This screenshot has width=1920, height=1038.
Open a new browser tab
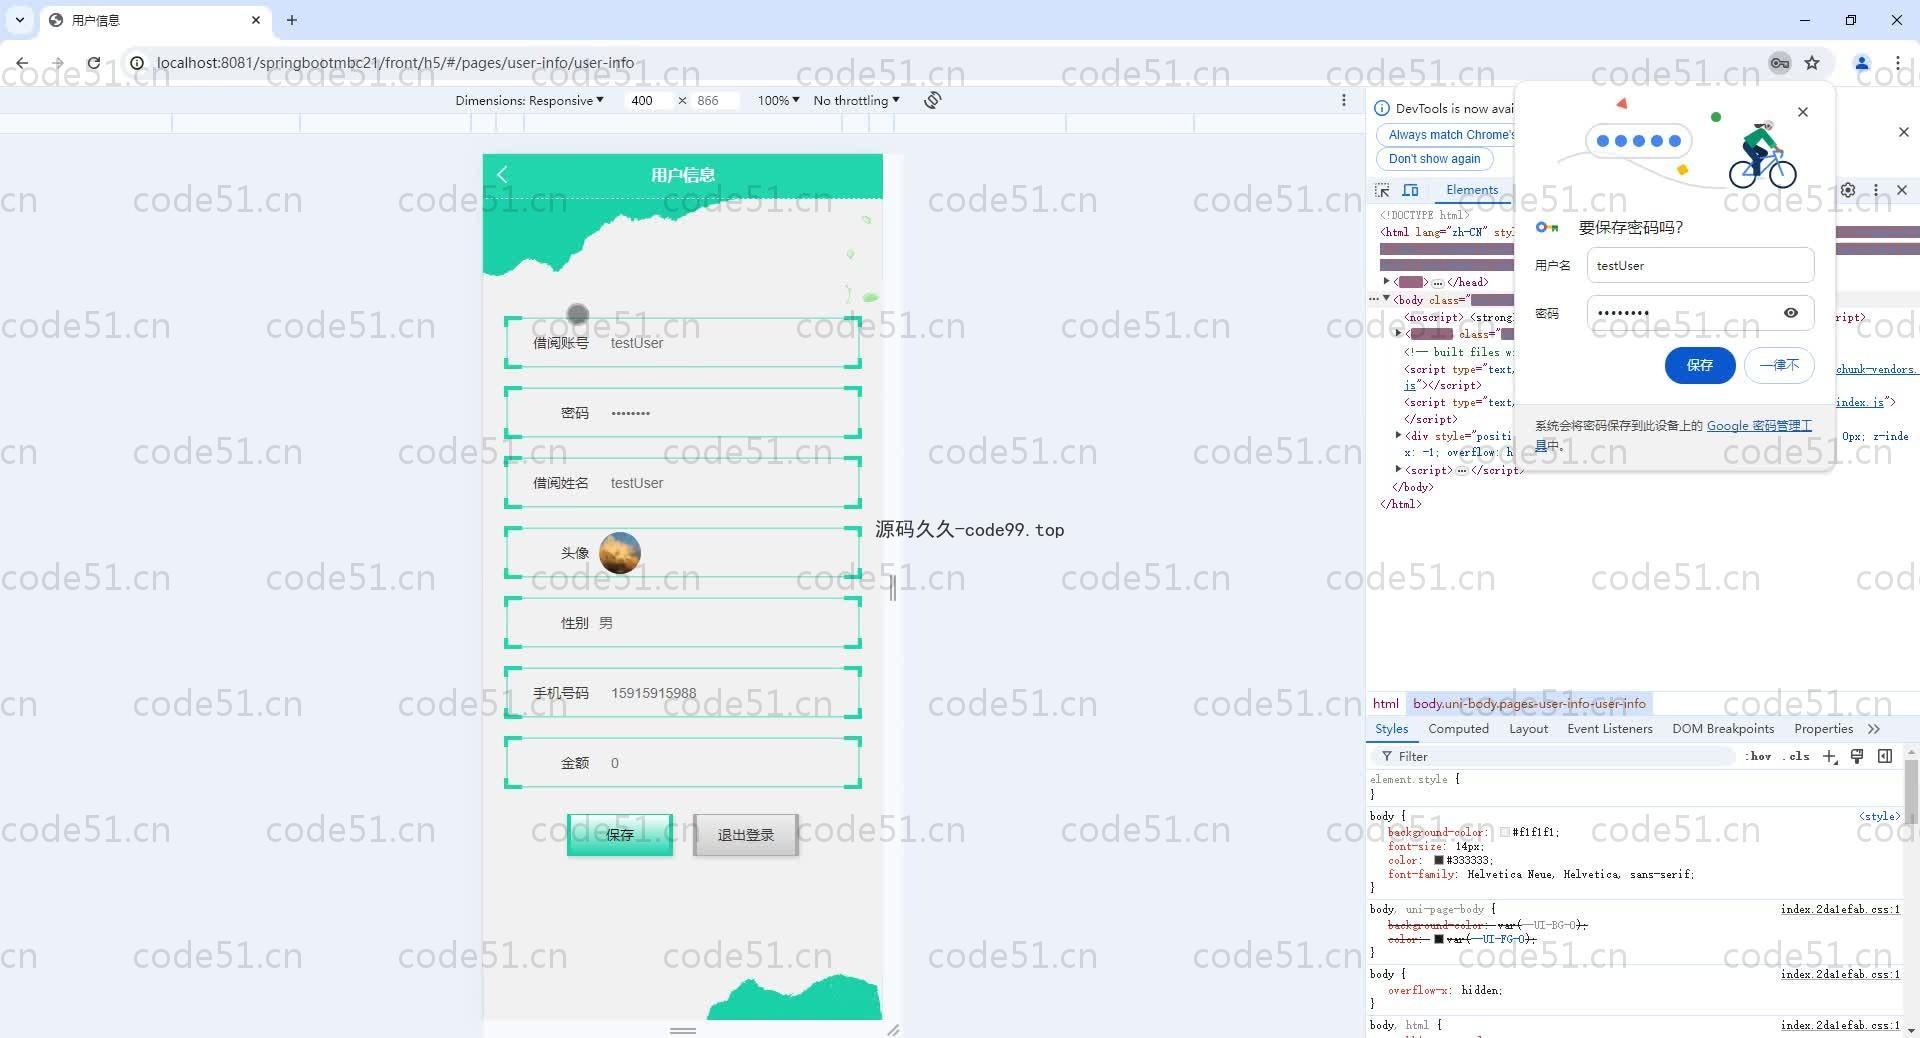(x=292, y=20)
